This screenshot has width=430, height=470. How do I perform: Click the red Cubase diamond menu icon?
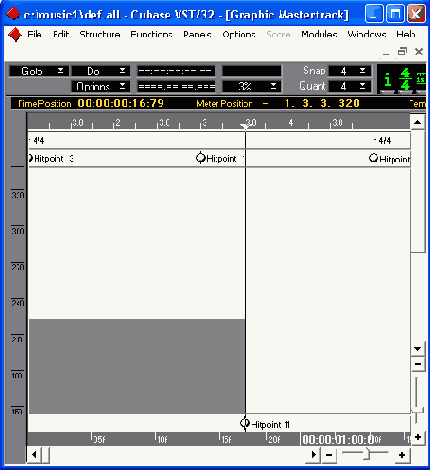click(x=15, y=35)
